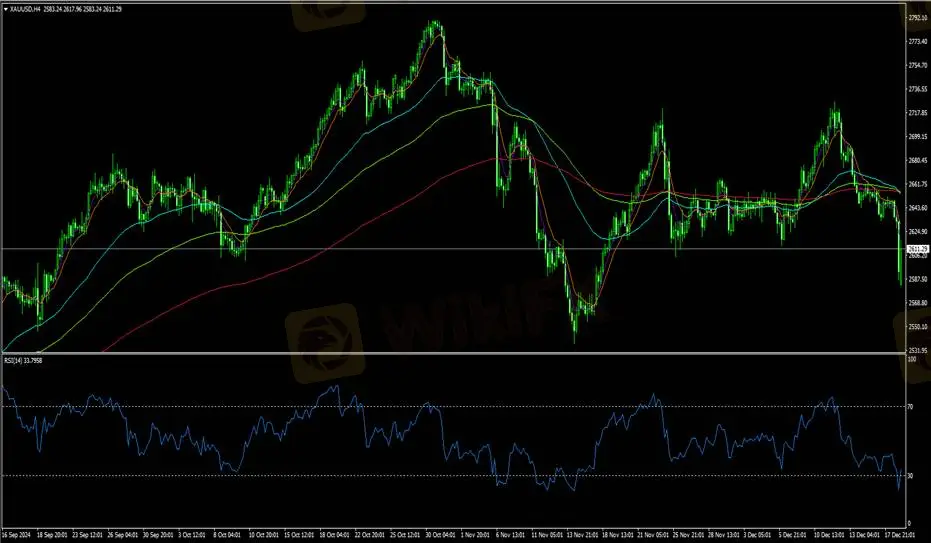This screenshot has height=543, width=931.
Task: Click the 26 Sep 04:01 time label
Action: [x=122, y=535]
